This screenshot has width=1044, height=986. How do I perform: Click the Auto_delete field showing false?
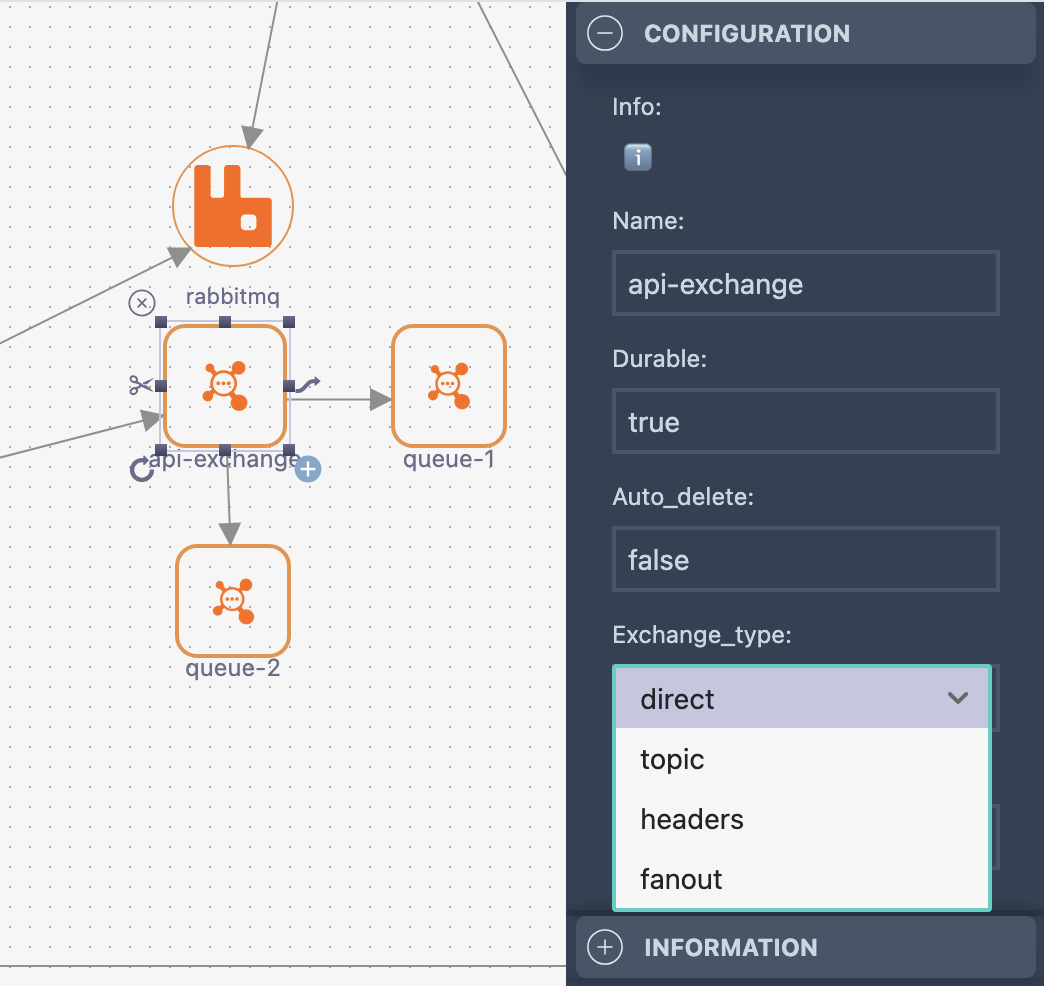(x=805, y=560)
